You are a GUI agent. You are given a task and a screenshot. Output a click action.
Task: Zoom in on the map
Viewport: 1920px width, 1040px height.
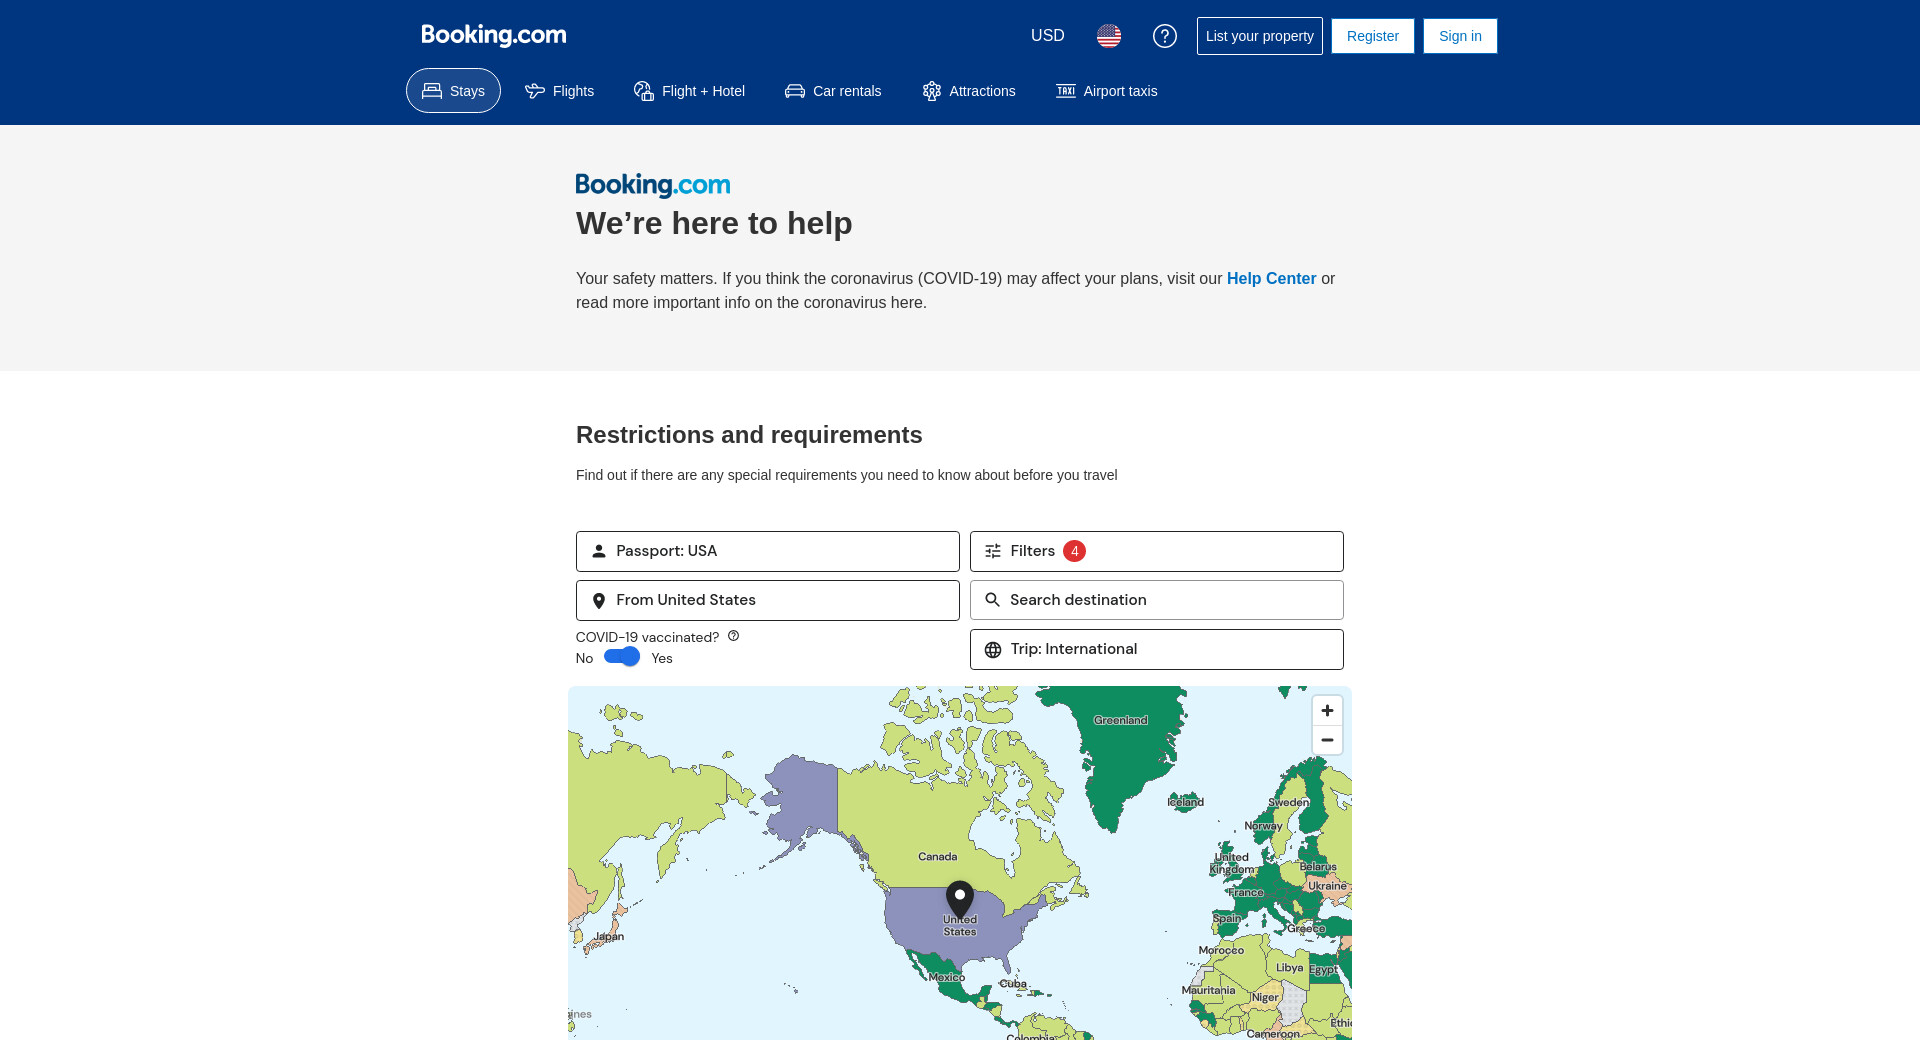pyautogui.click(x=1327, y=711)
